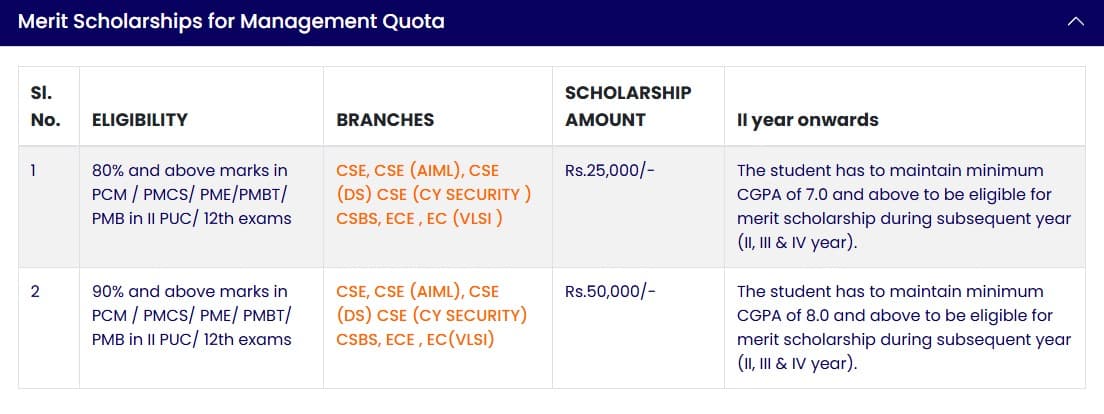Viewport: 1104px width, 414px height.
Task: Click the BRANCHES column header
Action: click(x=385, y=120)
